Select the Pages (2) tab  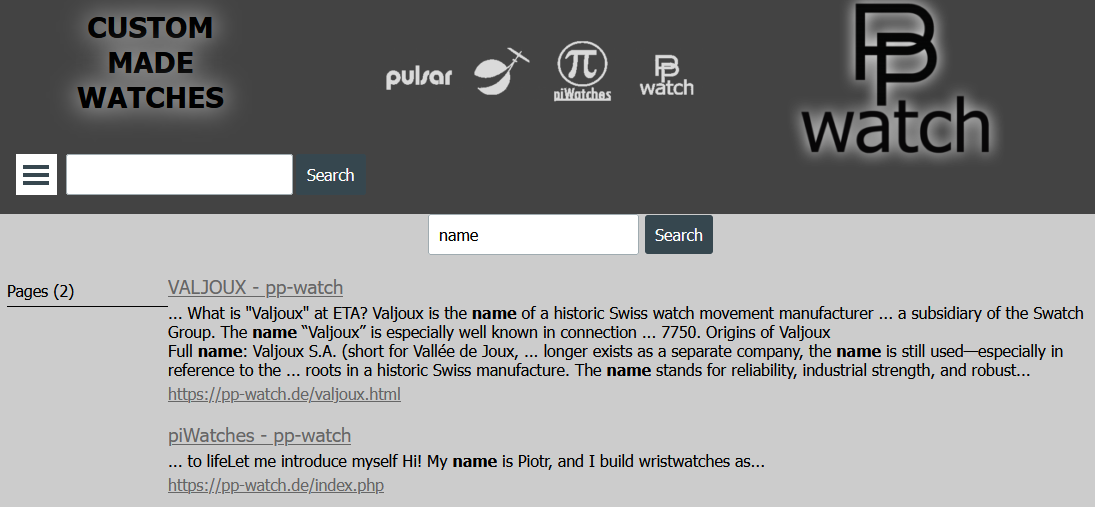[x=41, y=292]
